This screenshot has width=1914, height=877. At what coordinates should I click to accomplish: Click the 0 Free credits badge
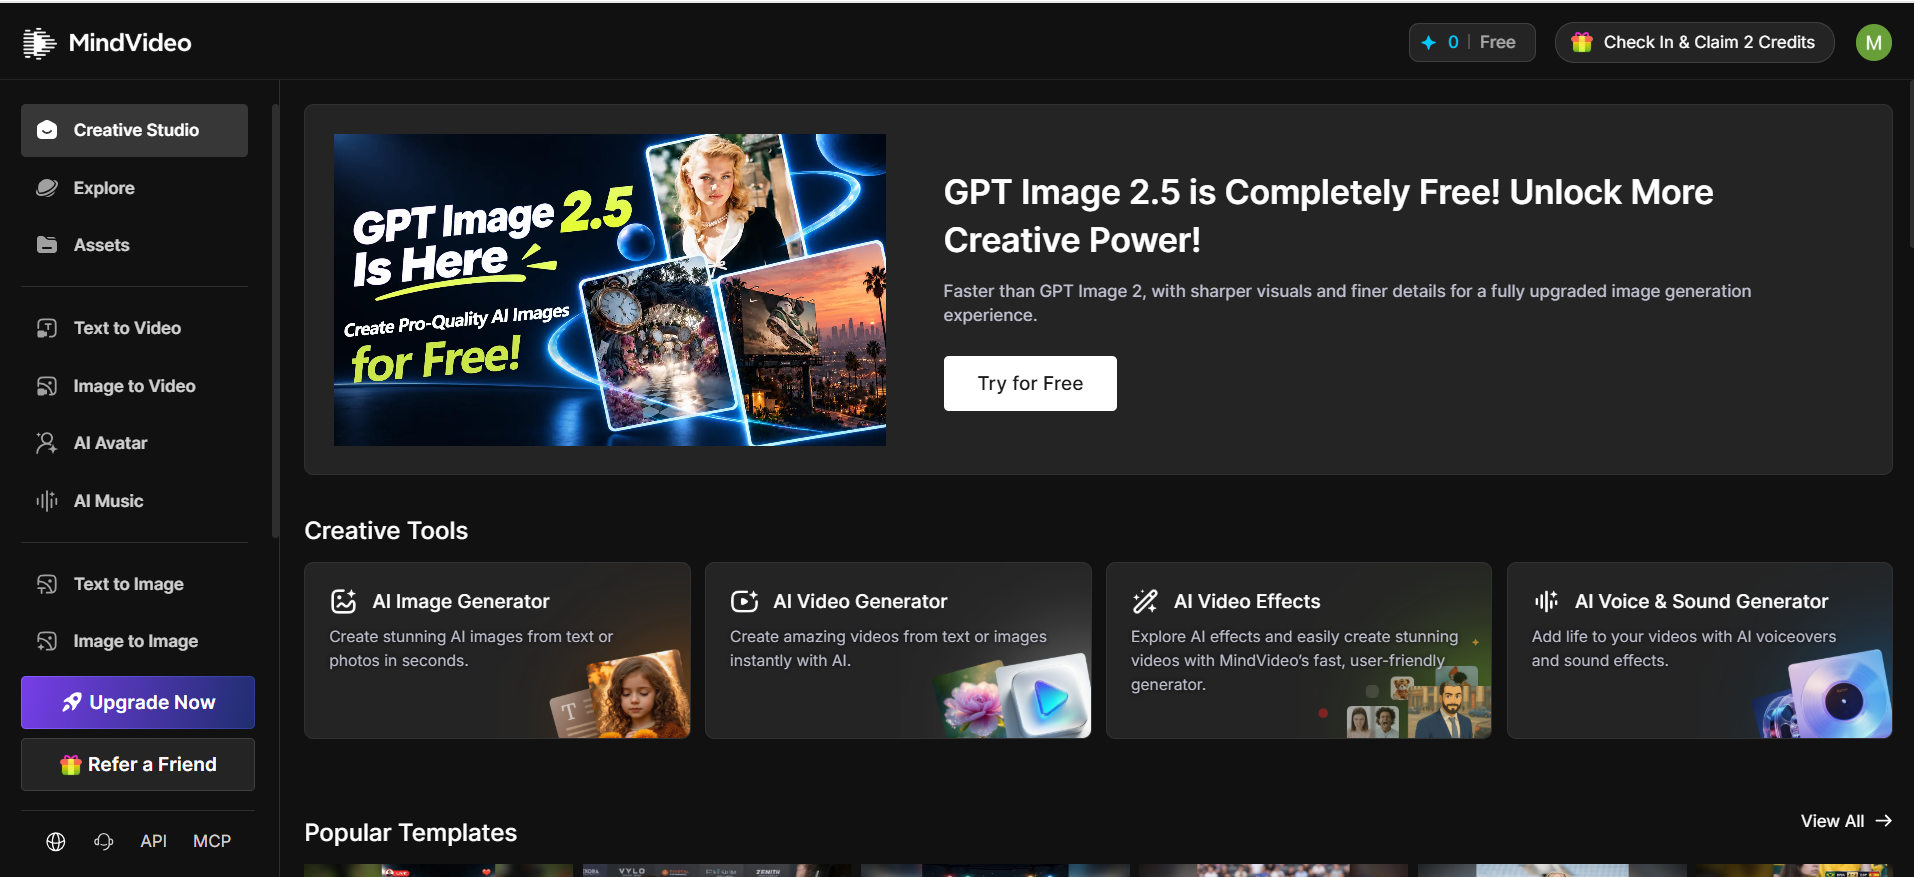tap(1472, 42)
